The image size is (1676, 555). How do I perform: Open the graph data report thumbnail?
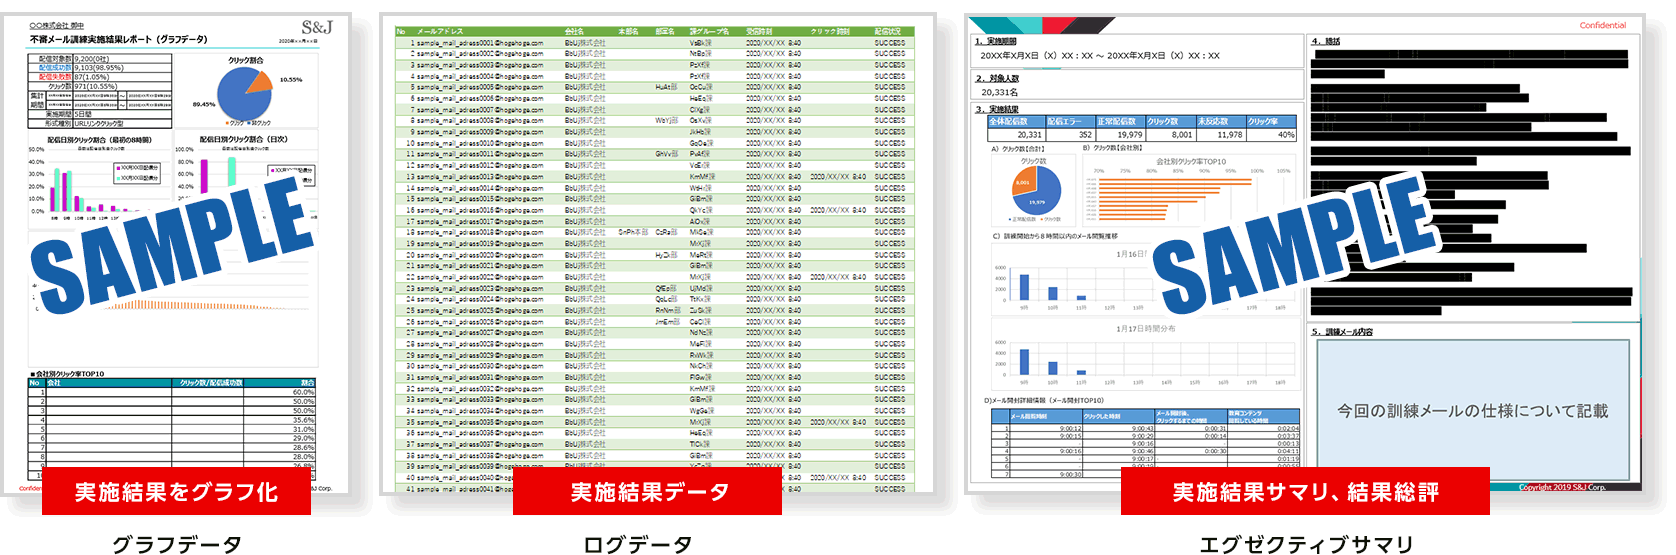tap(176, 255)
